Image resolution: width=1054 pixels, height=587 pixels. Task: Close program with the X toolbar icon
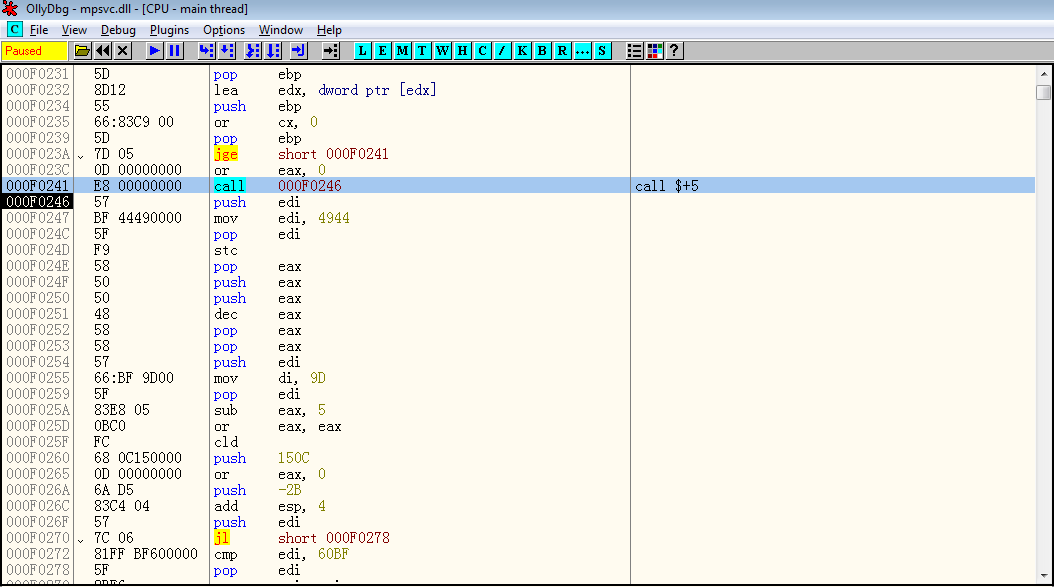(x=123, y=50)
